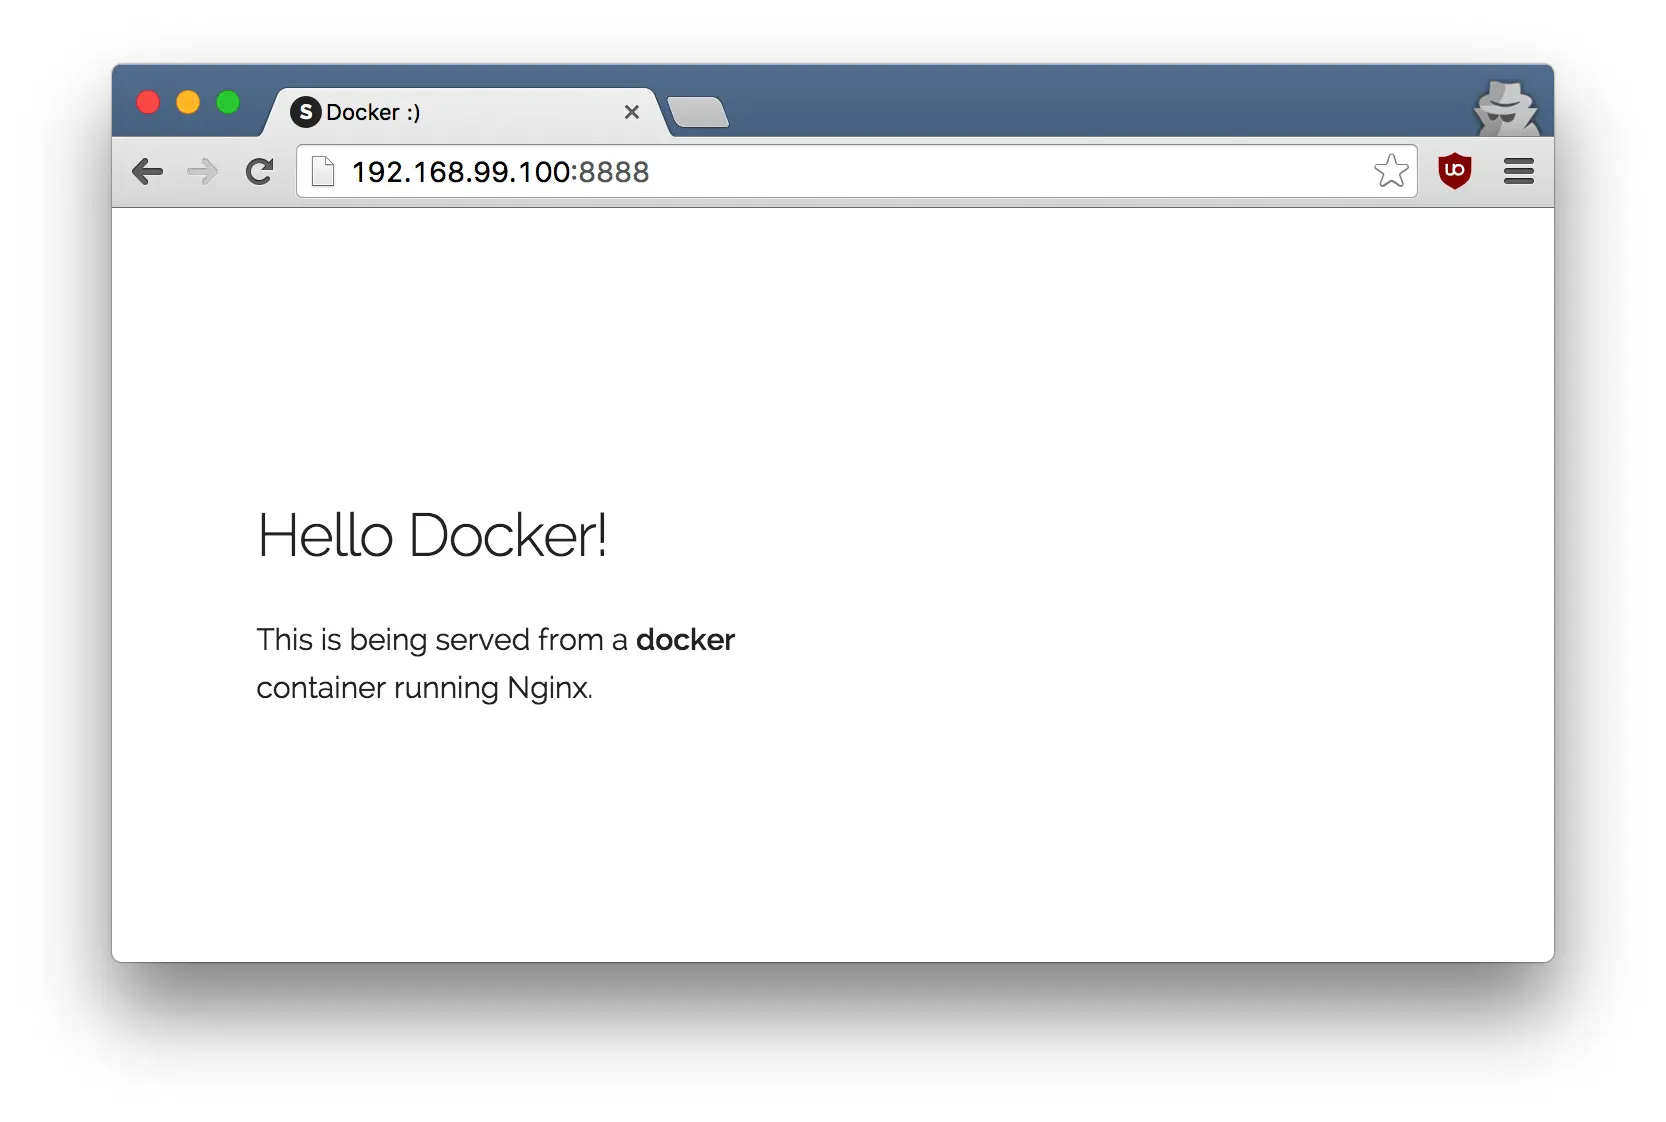This screenshot has height=1122, width=1666.
Task: Close the window with the red button
Action: pos(148,102)
